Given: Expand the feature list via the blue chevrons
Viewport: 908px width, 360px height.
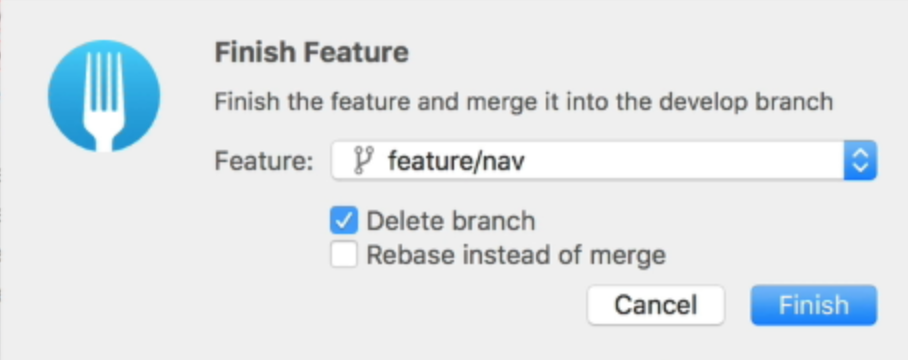Looking at the screenshot, I should (x=861, y=160).
